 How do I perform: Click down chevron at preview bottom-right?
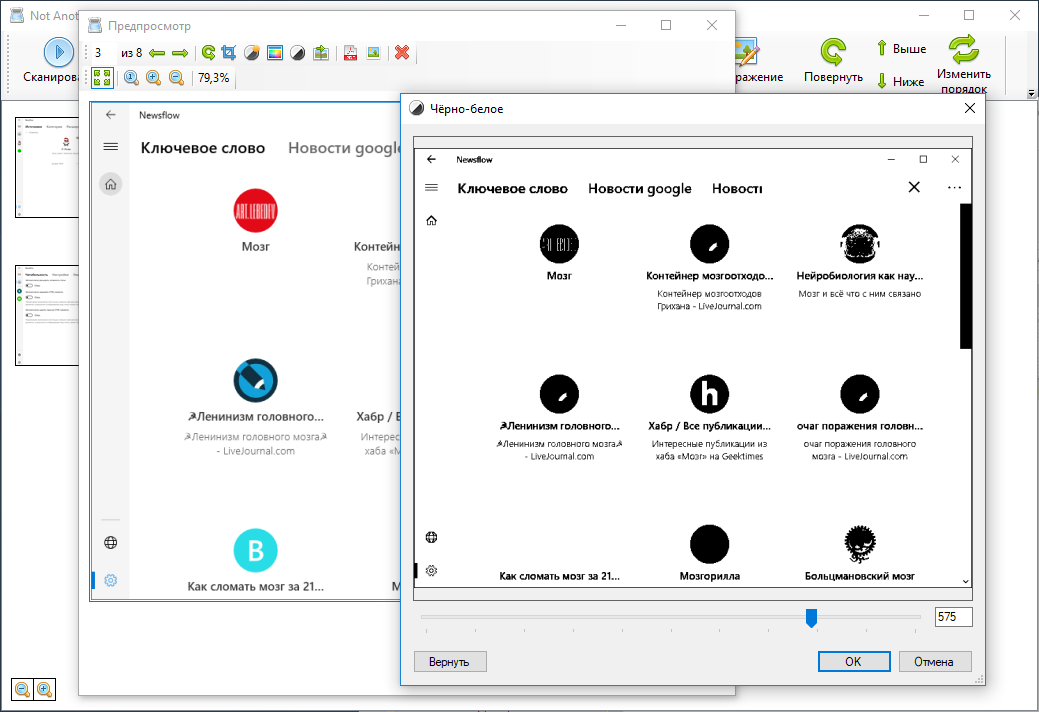[965, 582]
